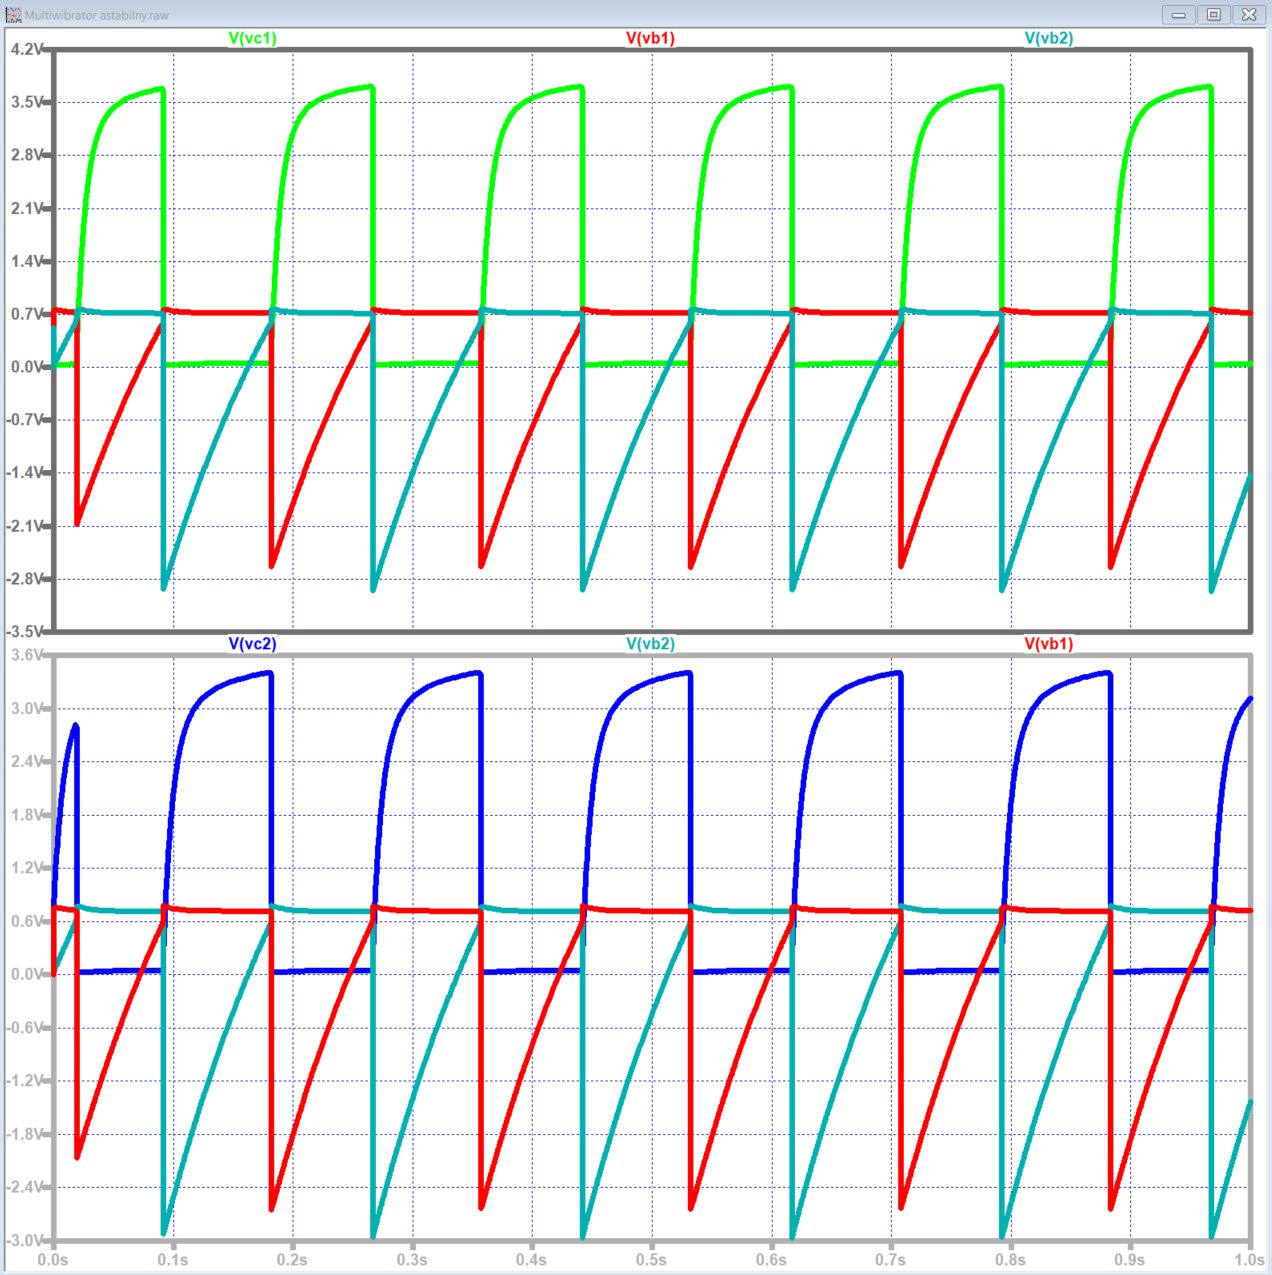
Task: Click the 3.5V axis tick label
Action: click(x=27, y=102)
